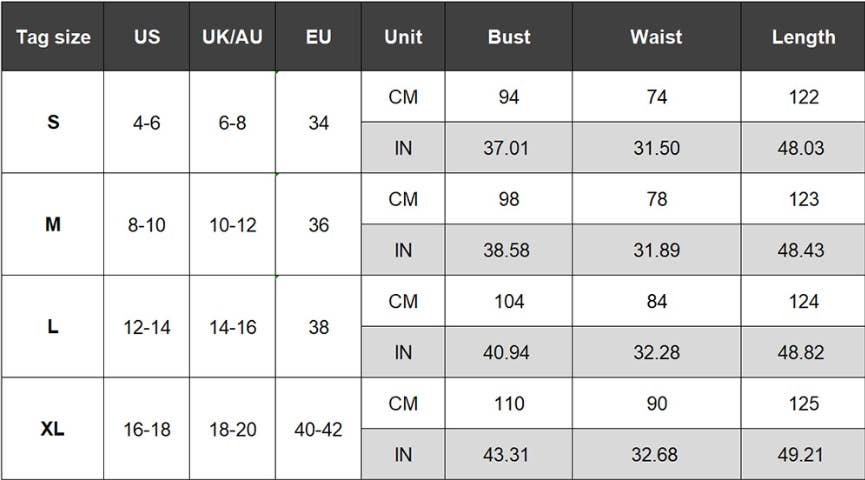Click the 122 length cell
Image resolution: width=865 pixels, height=480 pixels.
(803, 97)
